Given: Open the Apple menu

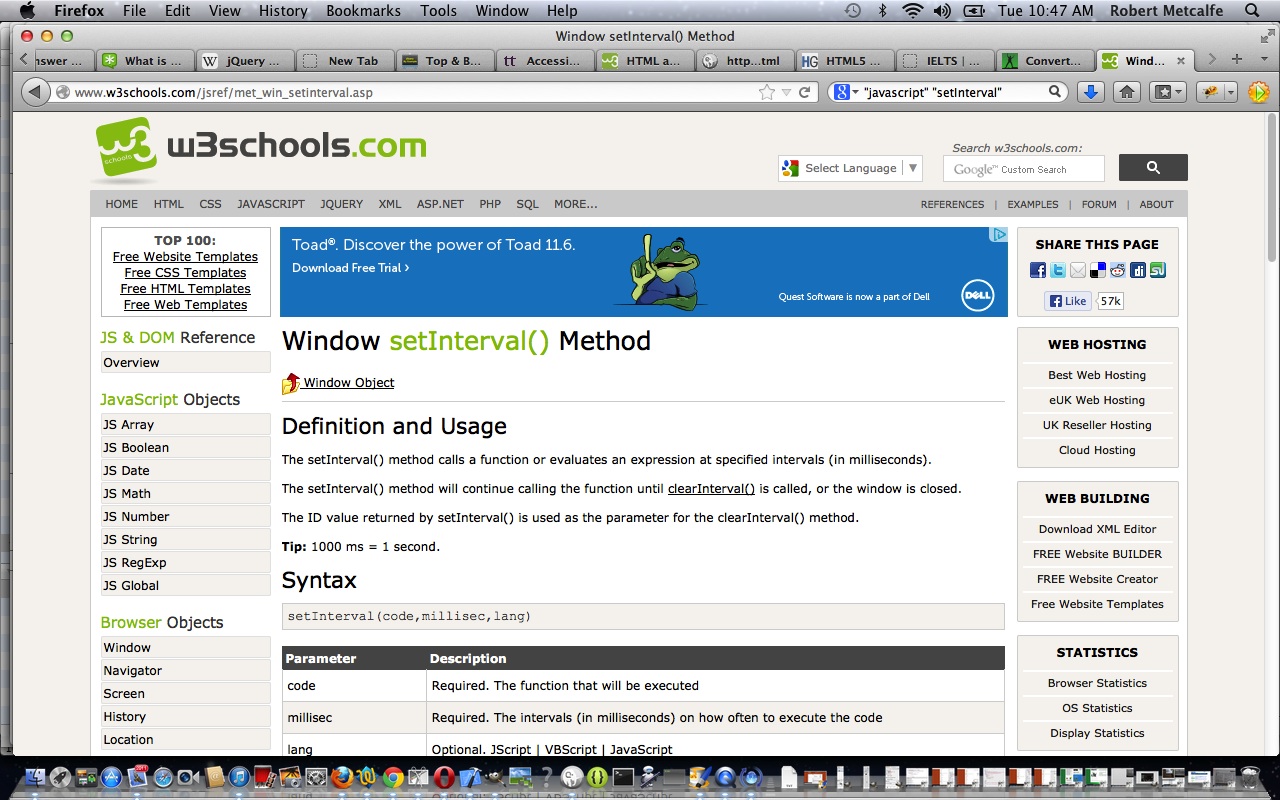Looking at the screenshot, I should click(27, 11).
